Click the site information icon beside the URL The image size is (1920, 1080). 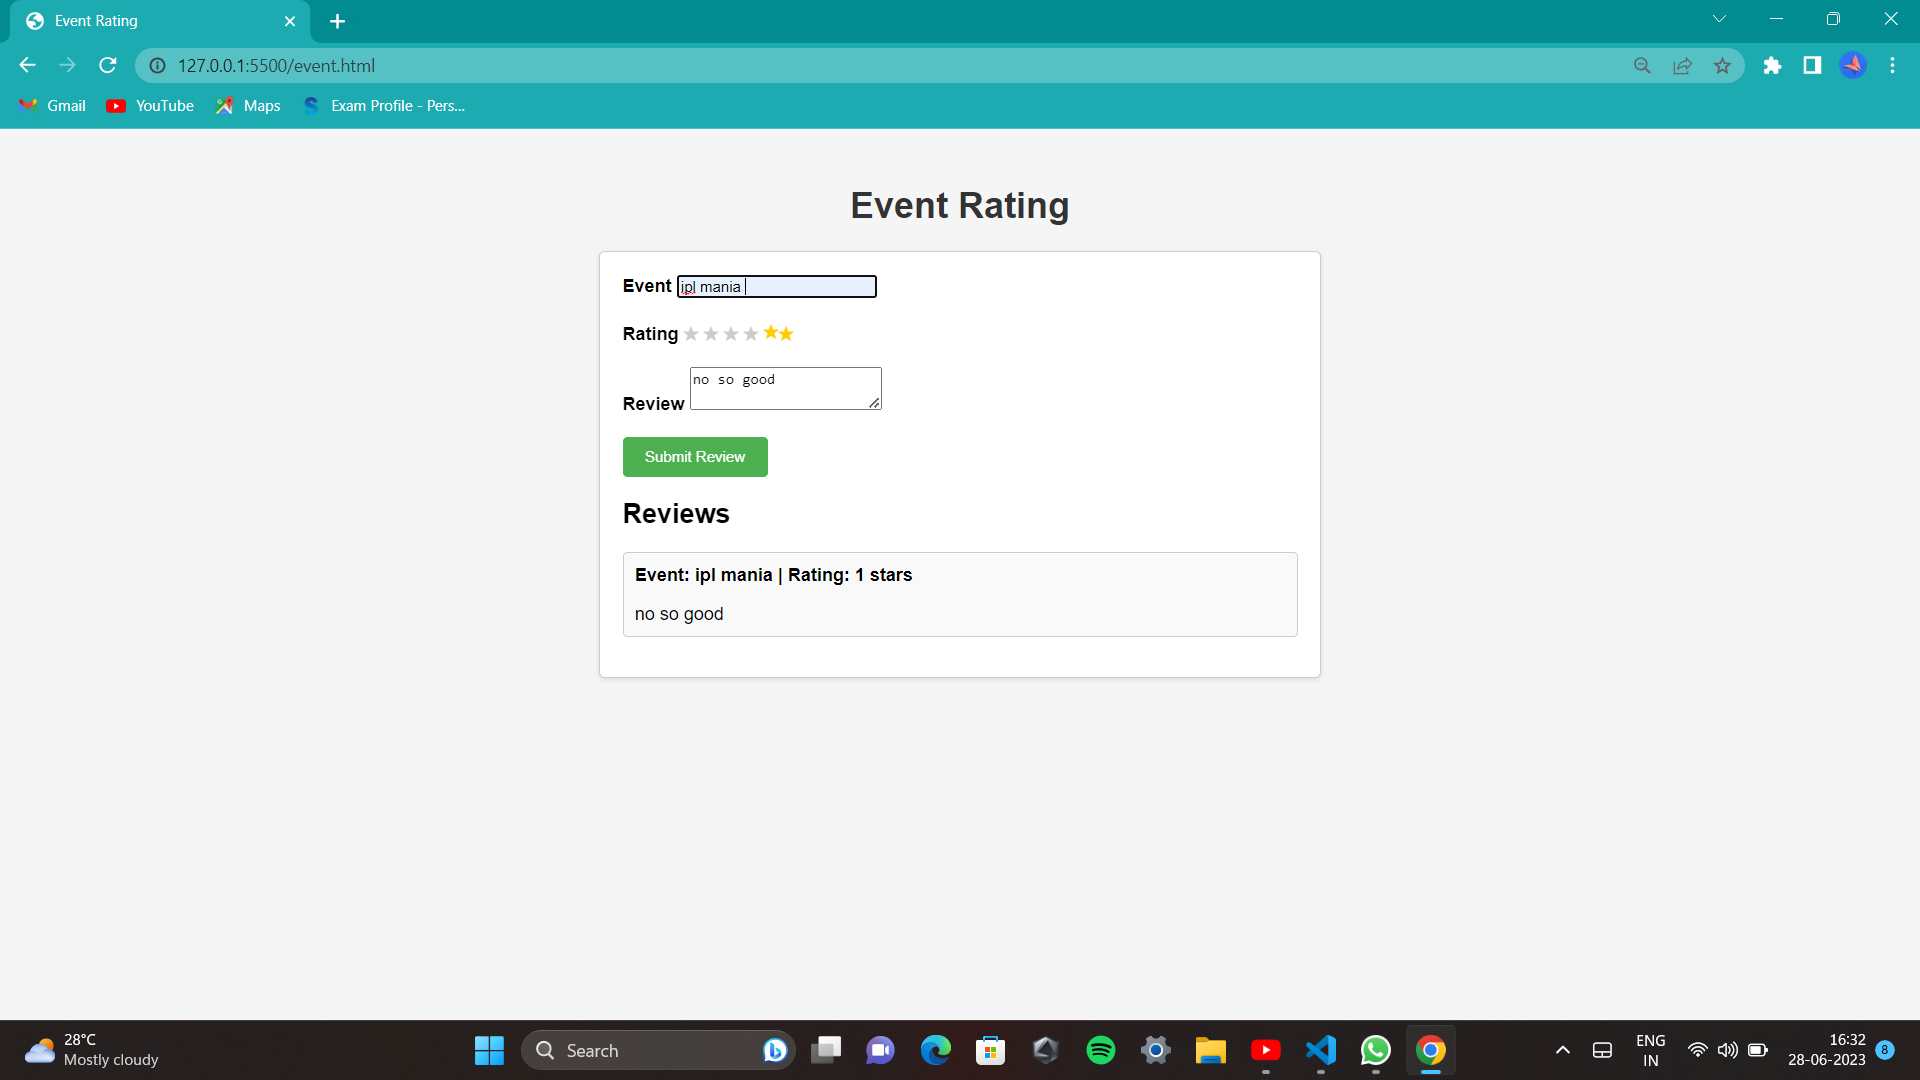pyautogui.click(x=157, y=66)
